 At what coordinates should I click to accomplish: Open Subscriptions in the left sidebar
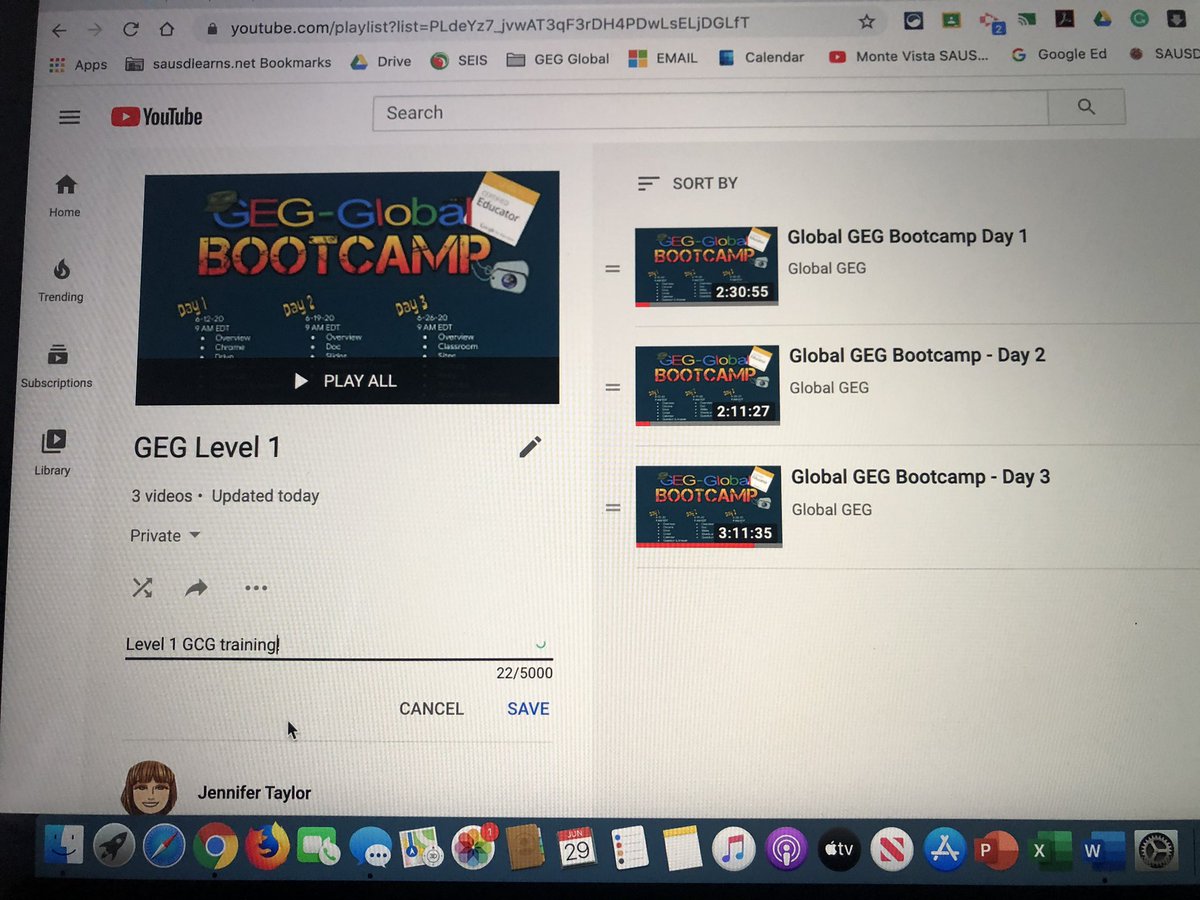(x=57, y=366)
